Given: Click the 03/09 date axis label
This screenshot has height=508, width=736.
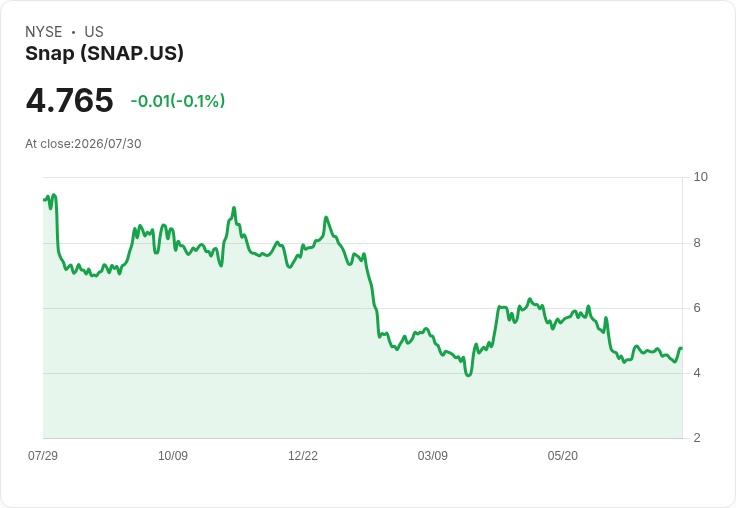Looking at the screenshot, I should pos(432,455).
